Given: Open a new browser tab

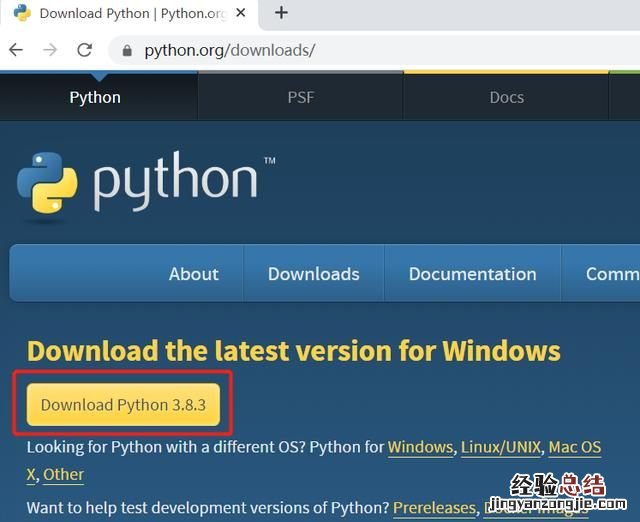Looking at the screenshot, I should [x=281, y=13].
